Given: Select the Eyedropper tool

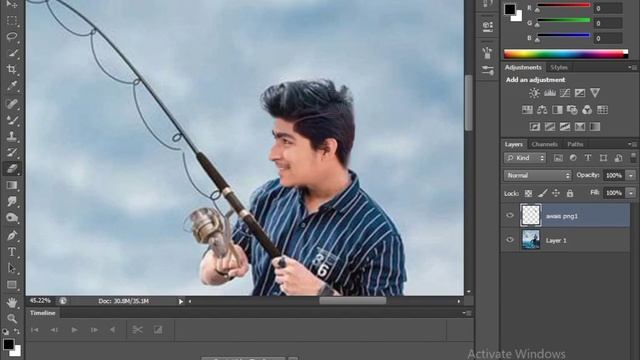Looking at the screenshot, I should (x=12, y=86).
